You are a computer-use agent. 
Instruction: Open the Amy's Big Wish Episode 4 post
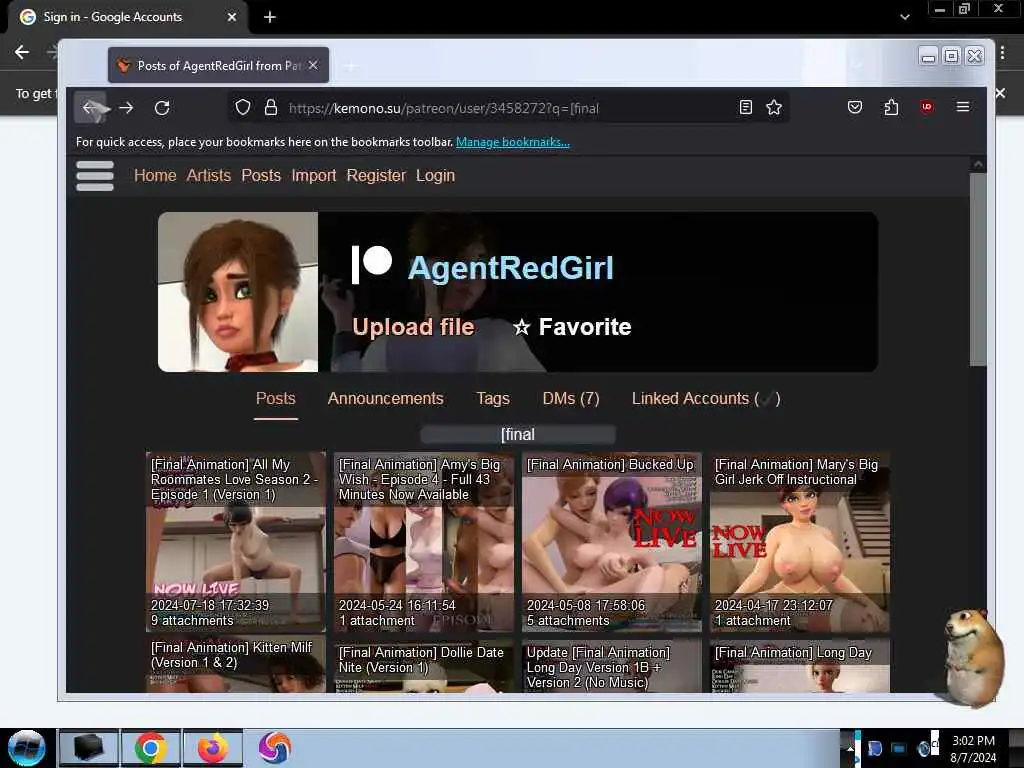[x=424, y=541]
